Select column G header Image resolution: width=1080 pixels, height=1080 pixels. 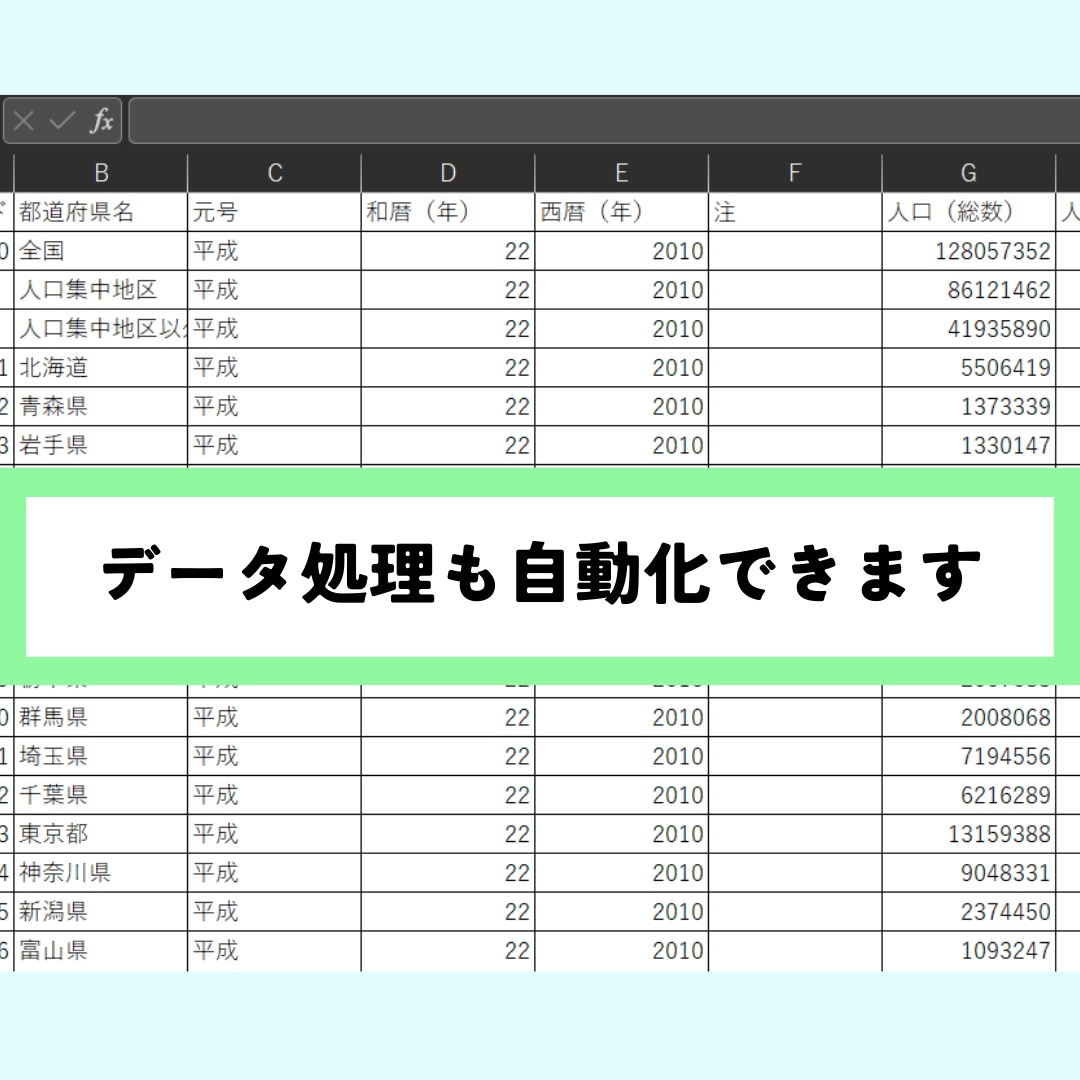tap(969, 173)
